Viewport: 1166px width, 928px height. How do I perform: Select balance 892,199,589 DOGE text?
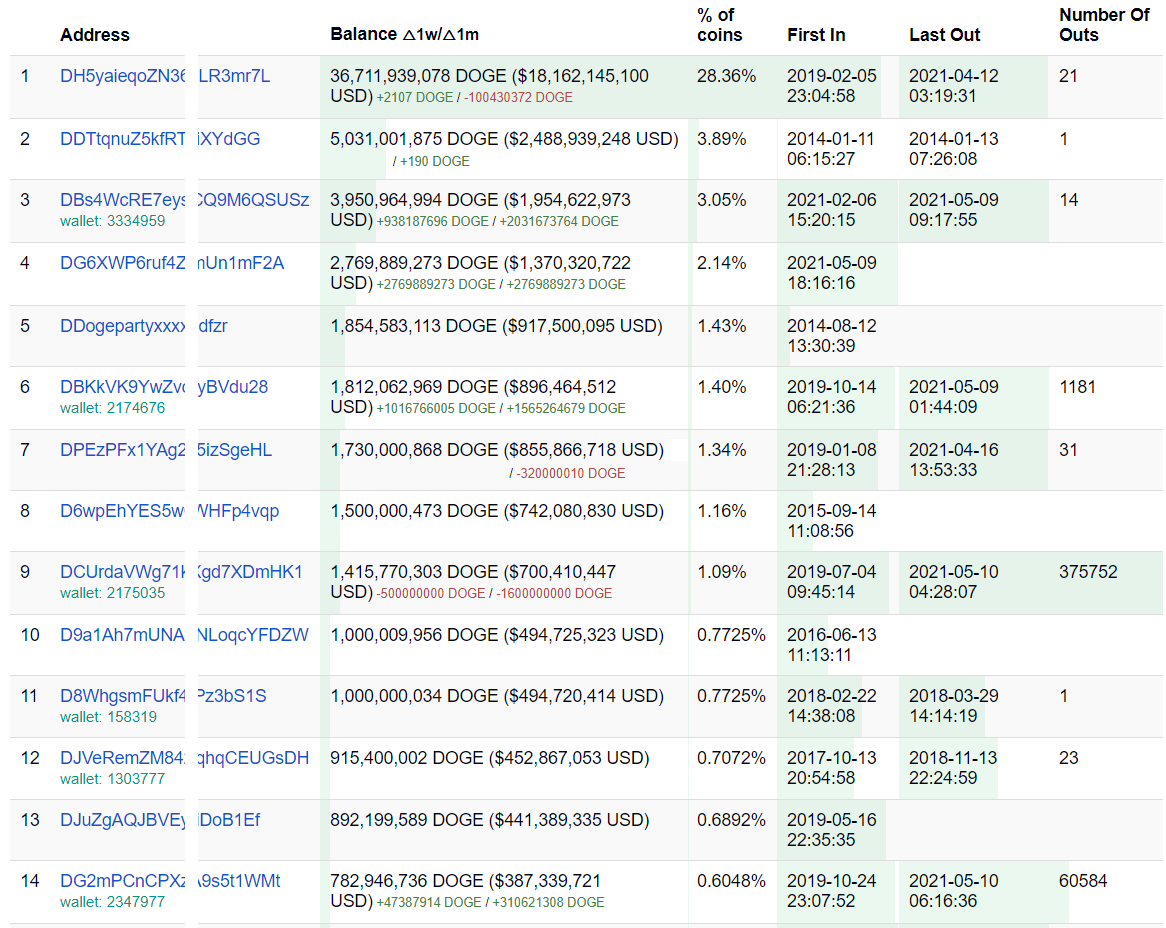(x=407, y=820)
